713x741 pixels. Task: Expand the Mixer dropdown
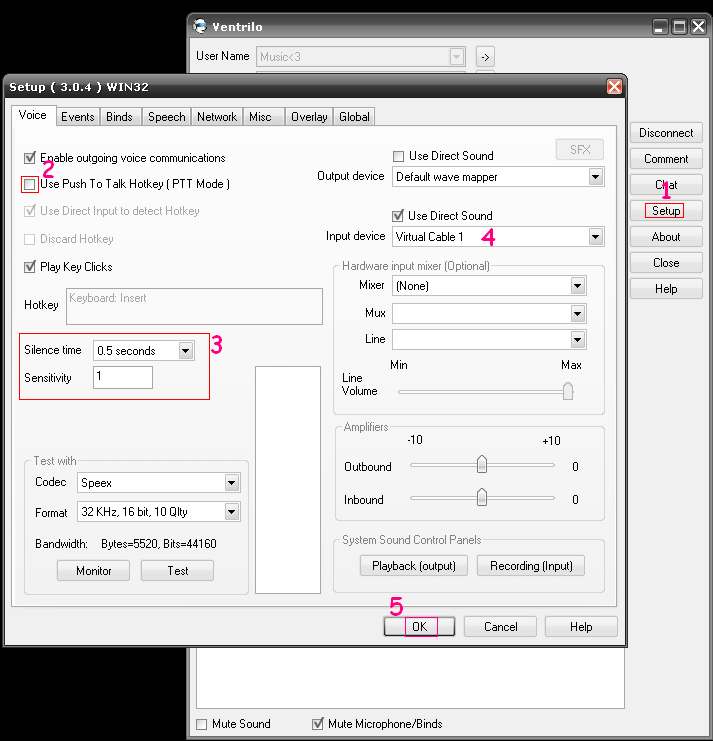tap(577, 285)
